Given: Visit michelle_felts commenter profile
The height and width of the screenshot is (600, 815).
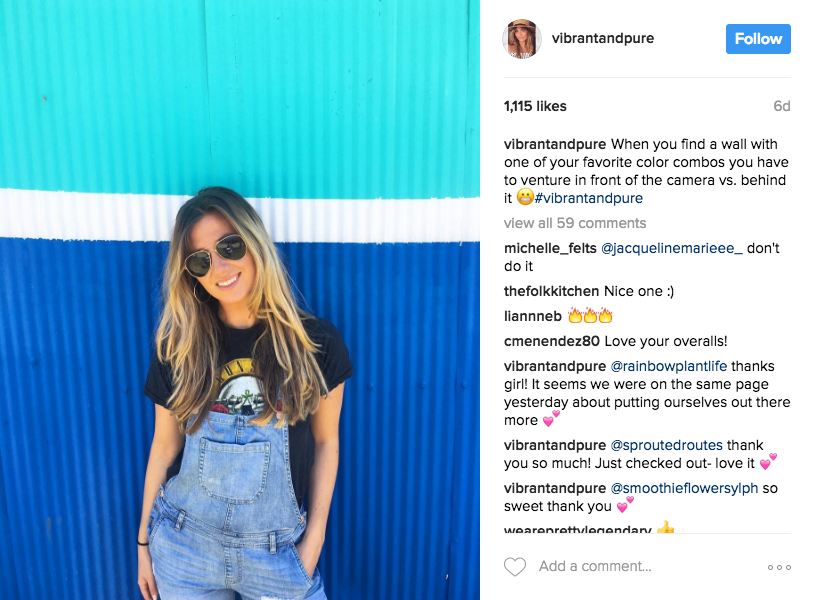Looking at the screenshot, I should (x=550, y=249).
